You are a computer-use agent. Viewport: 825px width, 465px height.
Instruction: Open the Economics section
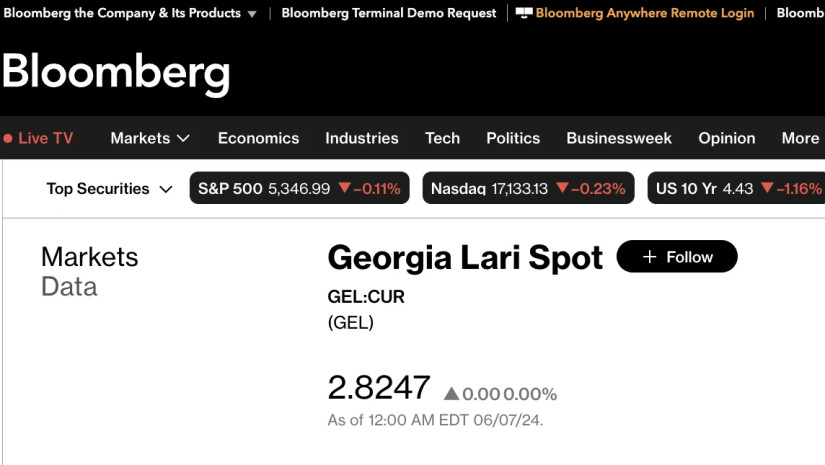(x=258, y=138)
